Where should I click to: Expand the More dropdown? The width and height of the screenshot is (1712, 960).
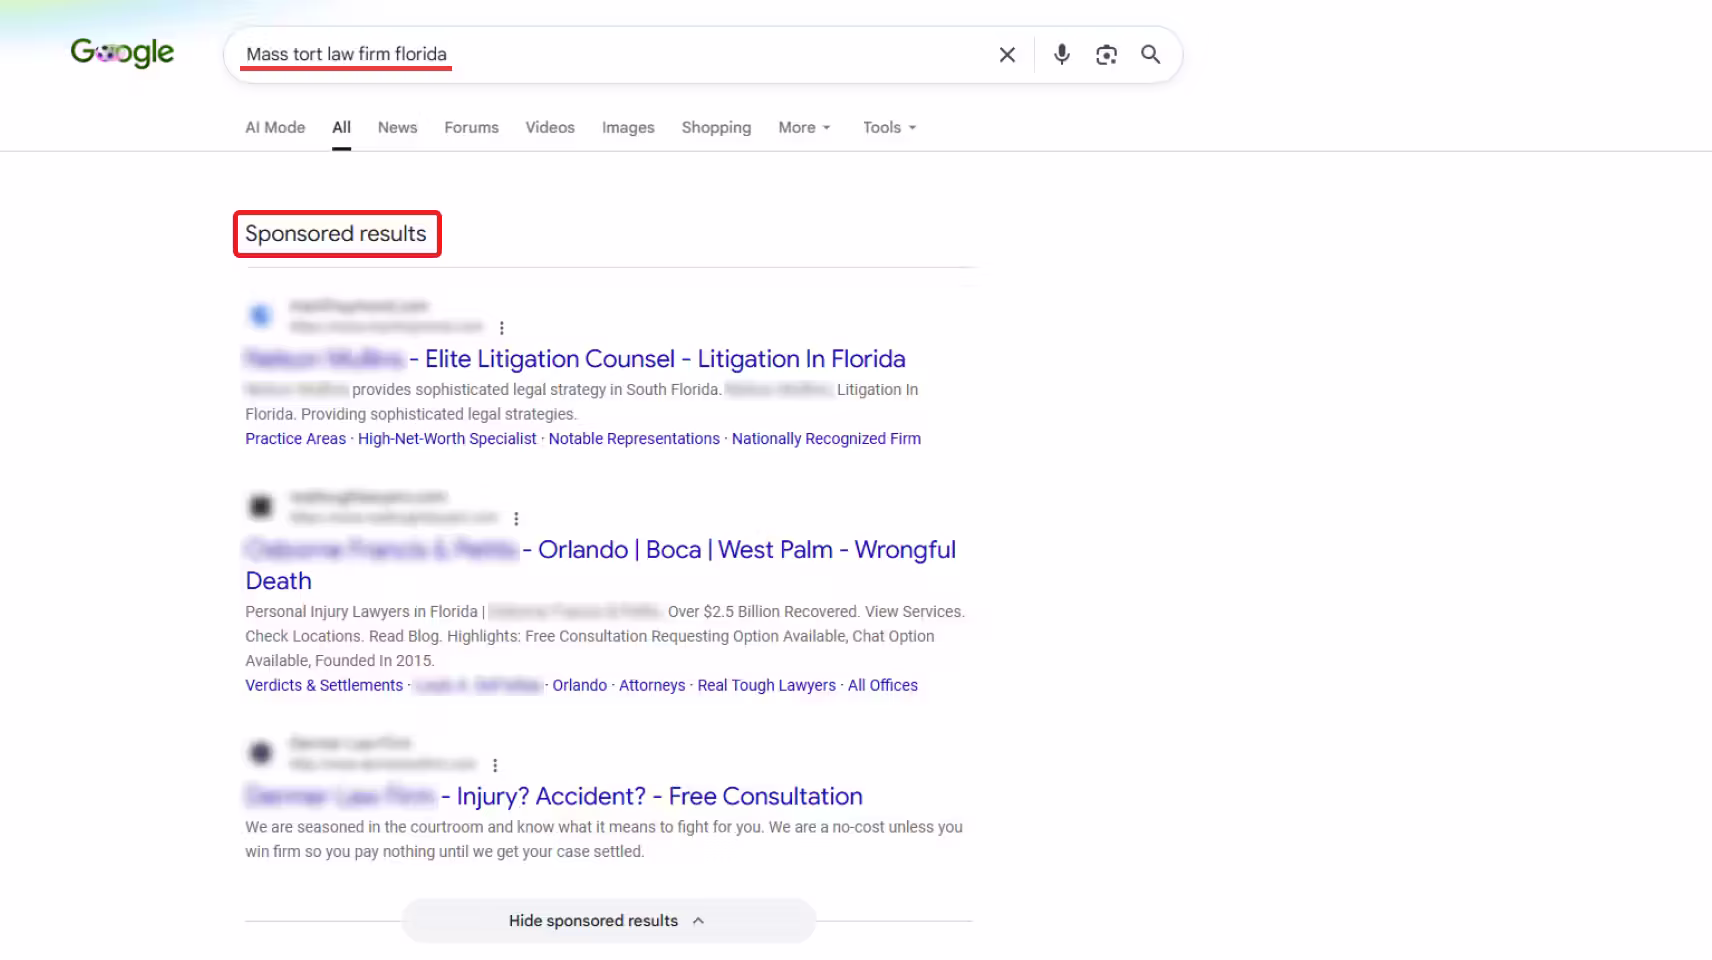pos(804,127)
